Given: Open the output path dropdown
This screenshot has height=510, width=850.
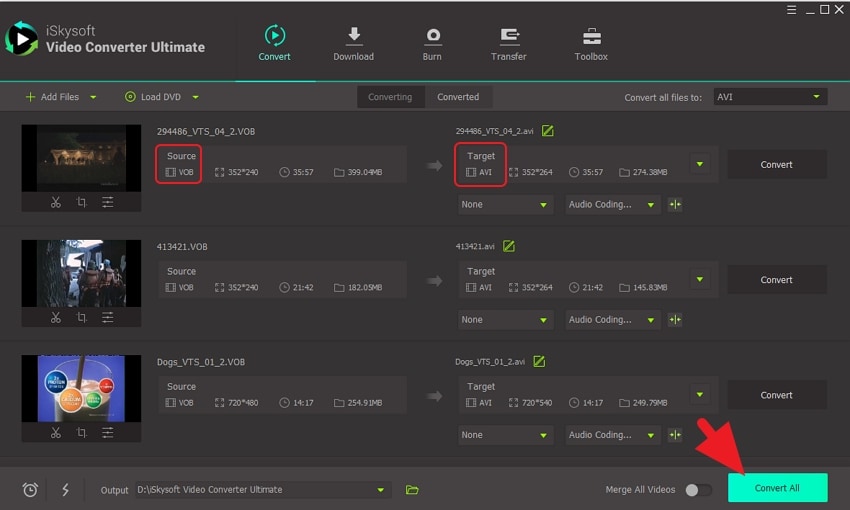Looking at the screenshot, I should pos(380,490).
